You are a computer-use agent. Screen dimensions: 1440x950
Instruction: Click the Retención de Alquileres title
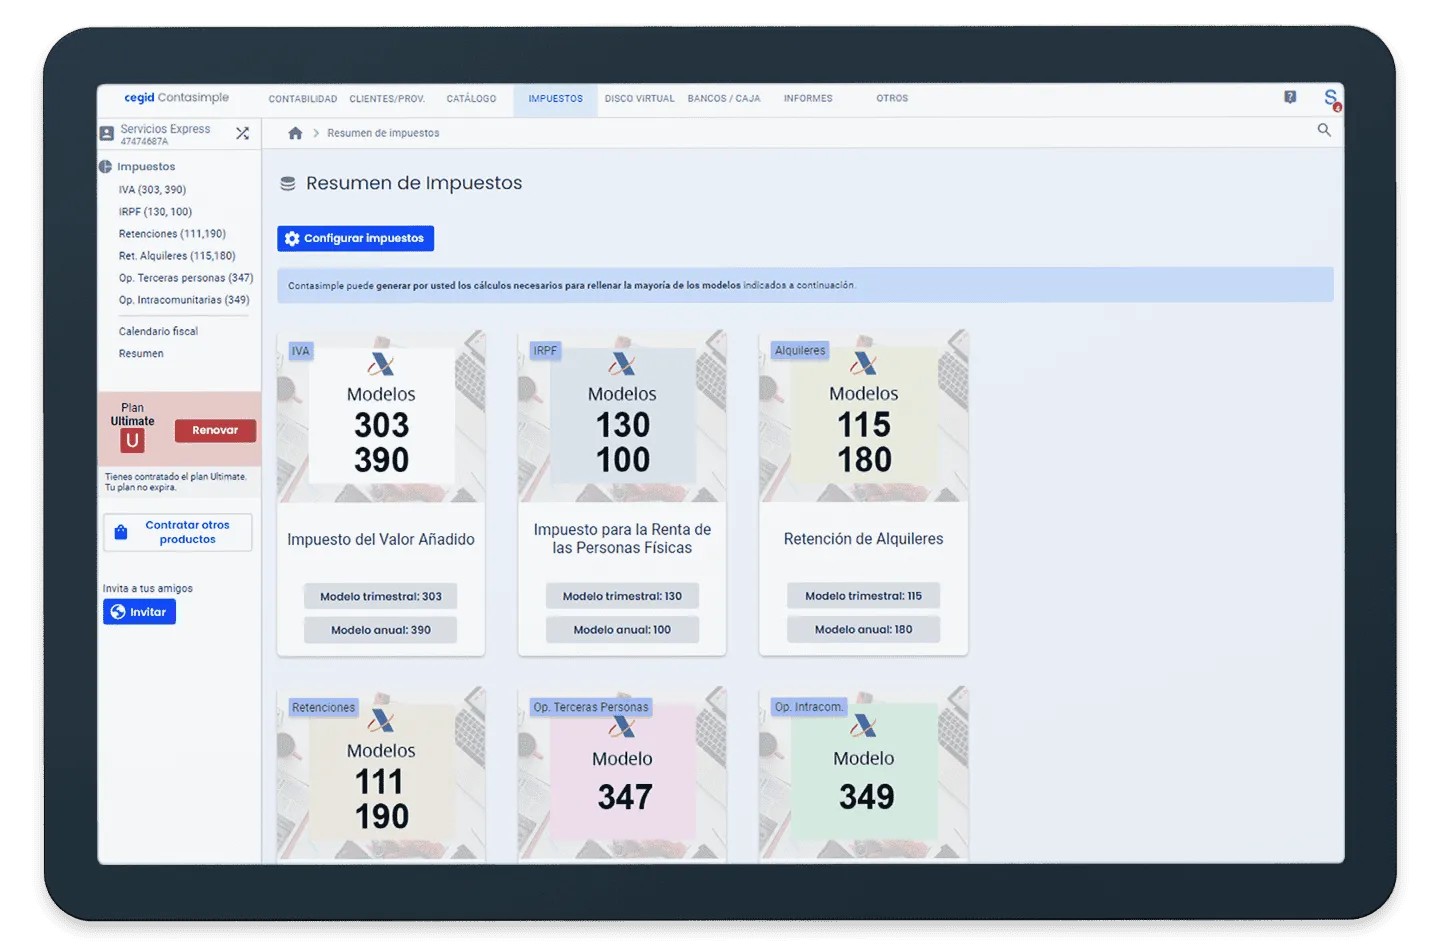(864, 539)
